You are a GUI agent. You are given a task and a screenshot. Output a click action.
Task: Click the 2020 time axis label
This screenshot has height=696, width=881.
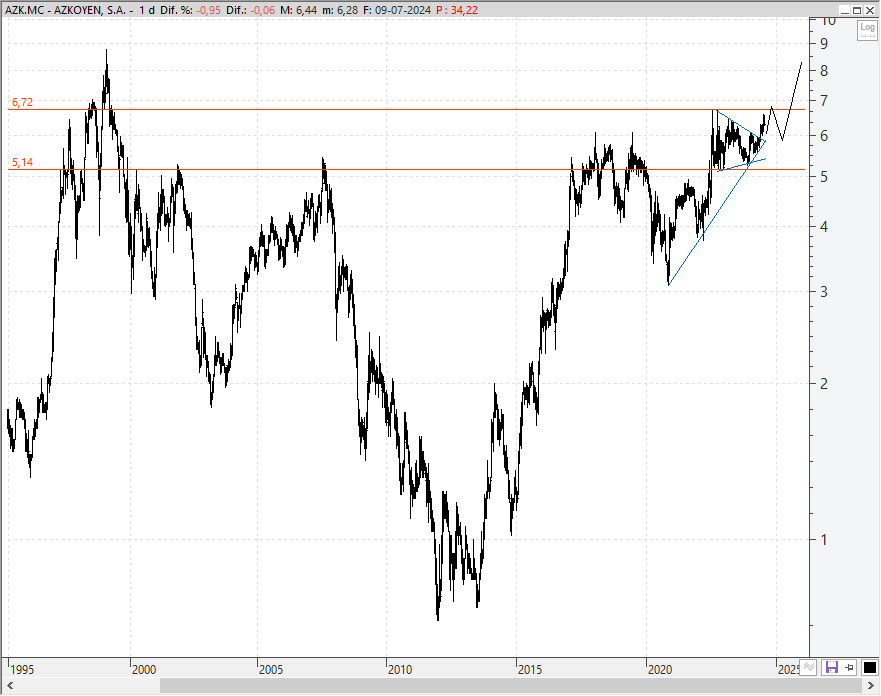660,670
